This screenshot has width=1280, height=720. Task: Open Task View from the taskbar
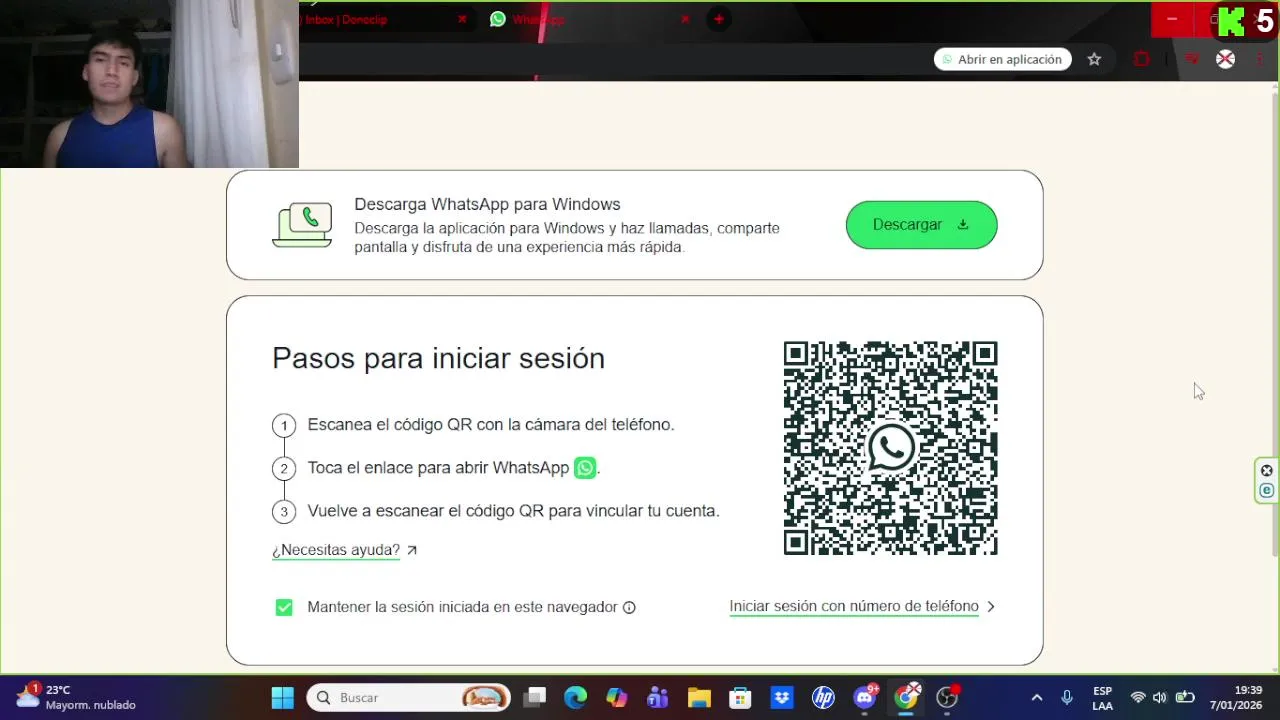(535, 697)
